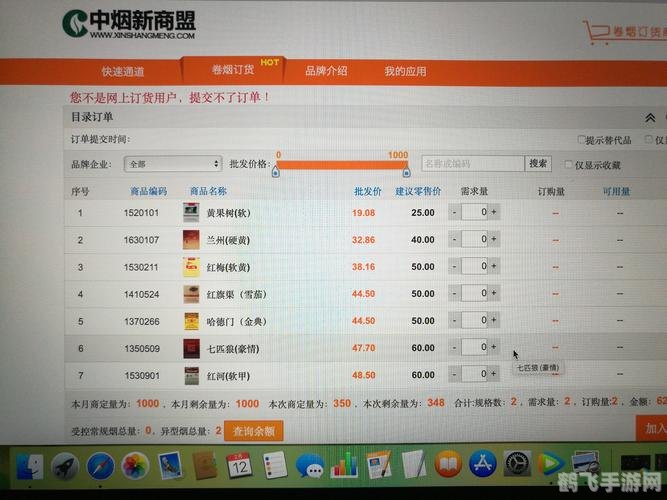Open the 快速通道 tab
The width and height of the screenshot is (667, 500).
pyautogui.click(x=123, y=71)
